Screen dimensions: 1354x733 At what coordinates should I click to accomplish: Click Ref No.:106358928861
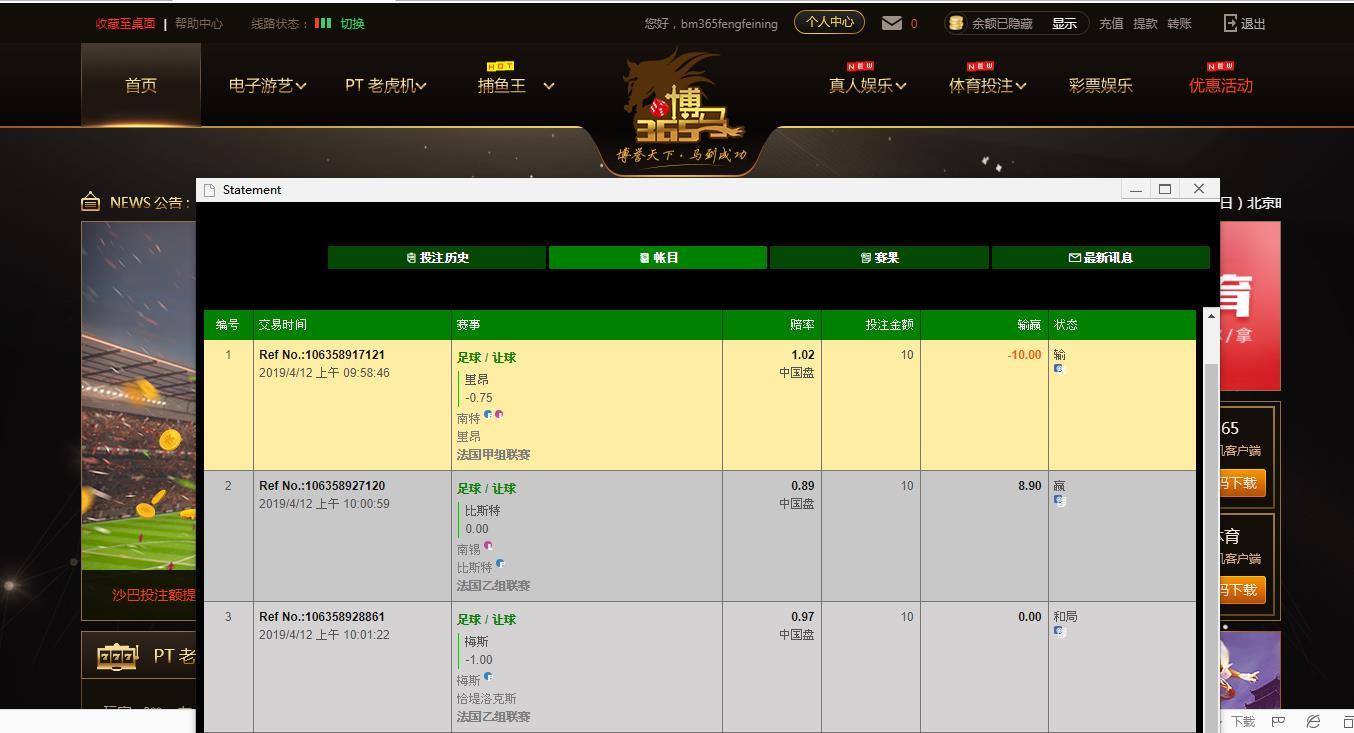pyautogui.click(x=322, y=617)
